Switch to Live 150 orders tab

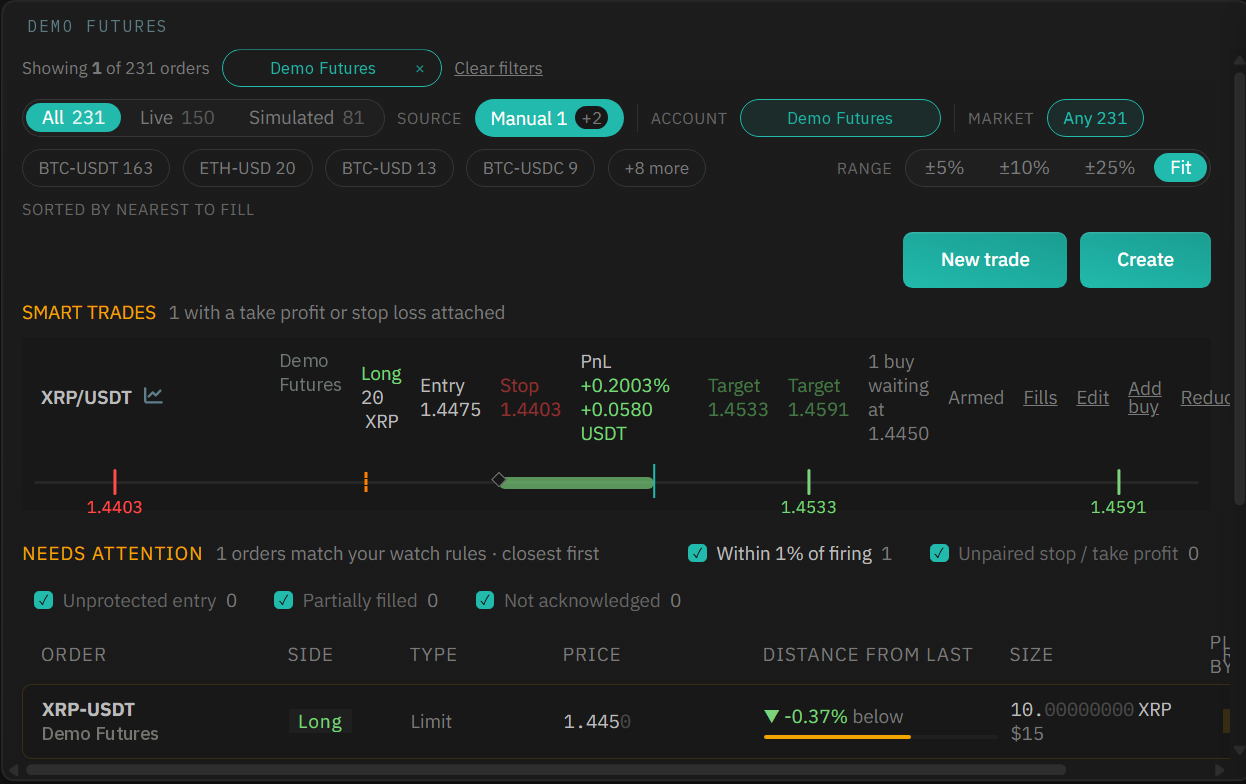[x=177, y=118]
